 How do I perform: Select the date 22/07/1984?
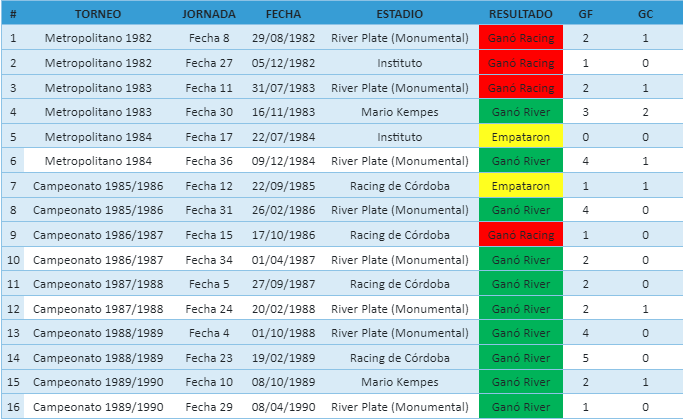284,137
